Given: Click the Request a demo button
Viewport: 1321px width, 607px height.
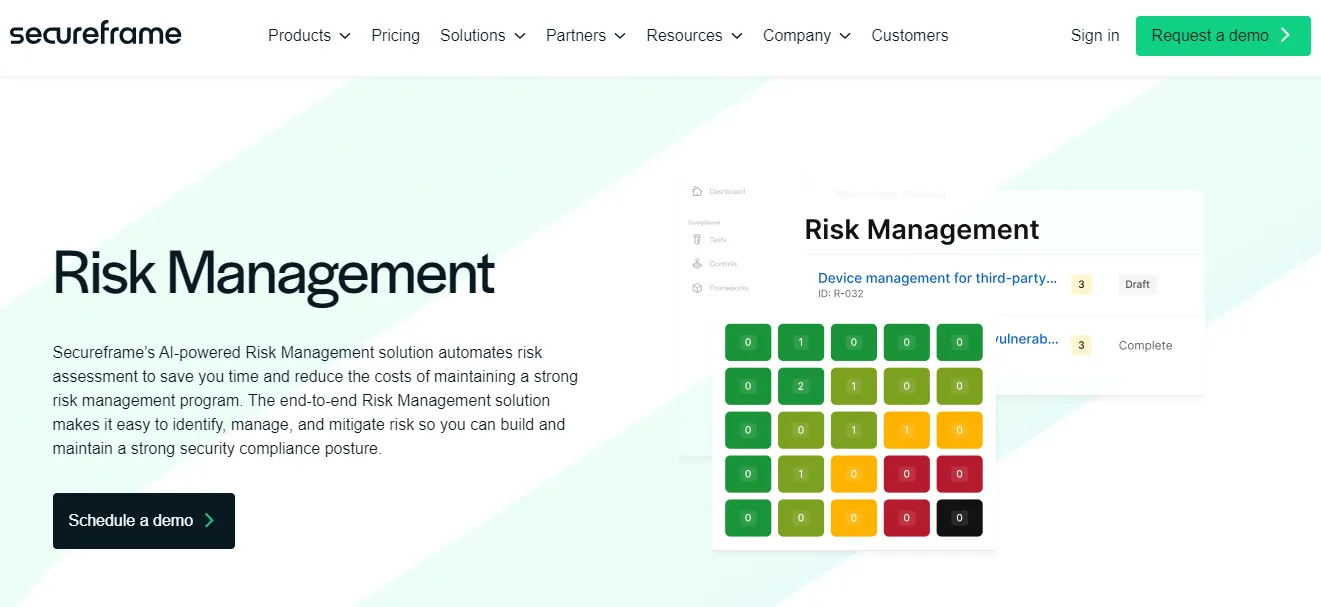Looking at the screenshot, I should (x=1223, y=36).
